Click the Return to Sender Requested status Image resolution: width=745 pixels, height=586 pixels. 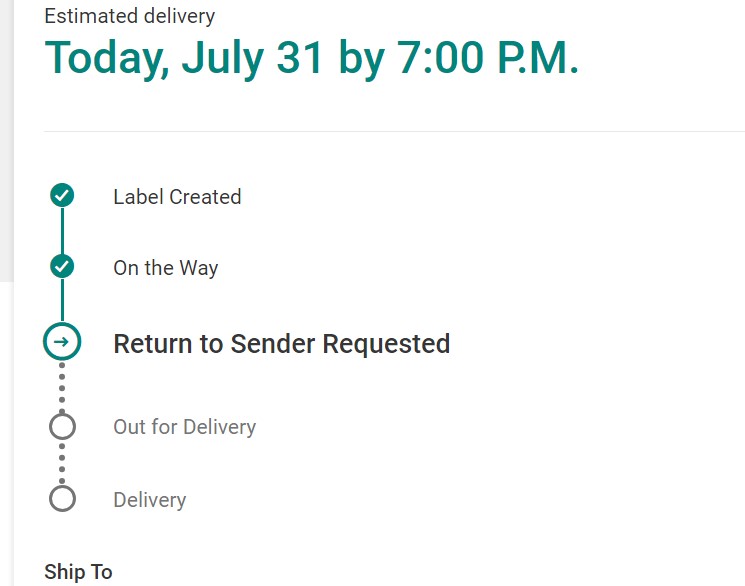coord(281,344)
